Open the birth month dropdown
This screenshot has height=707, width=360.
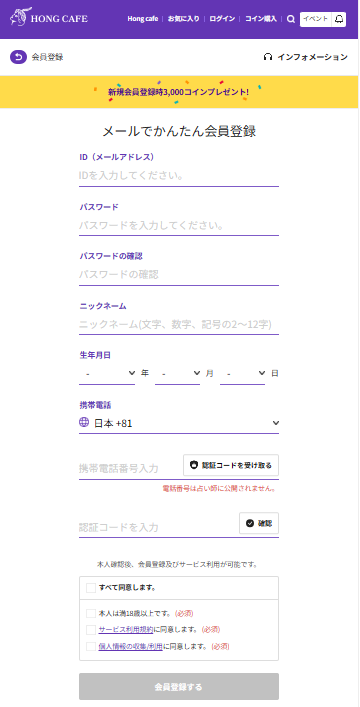click(177, 373)
